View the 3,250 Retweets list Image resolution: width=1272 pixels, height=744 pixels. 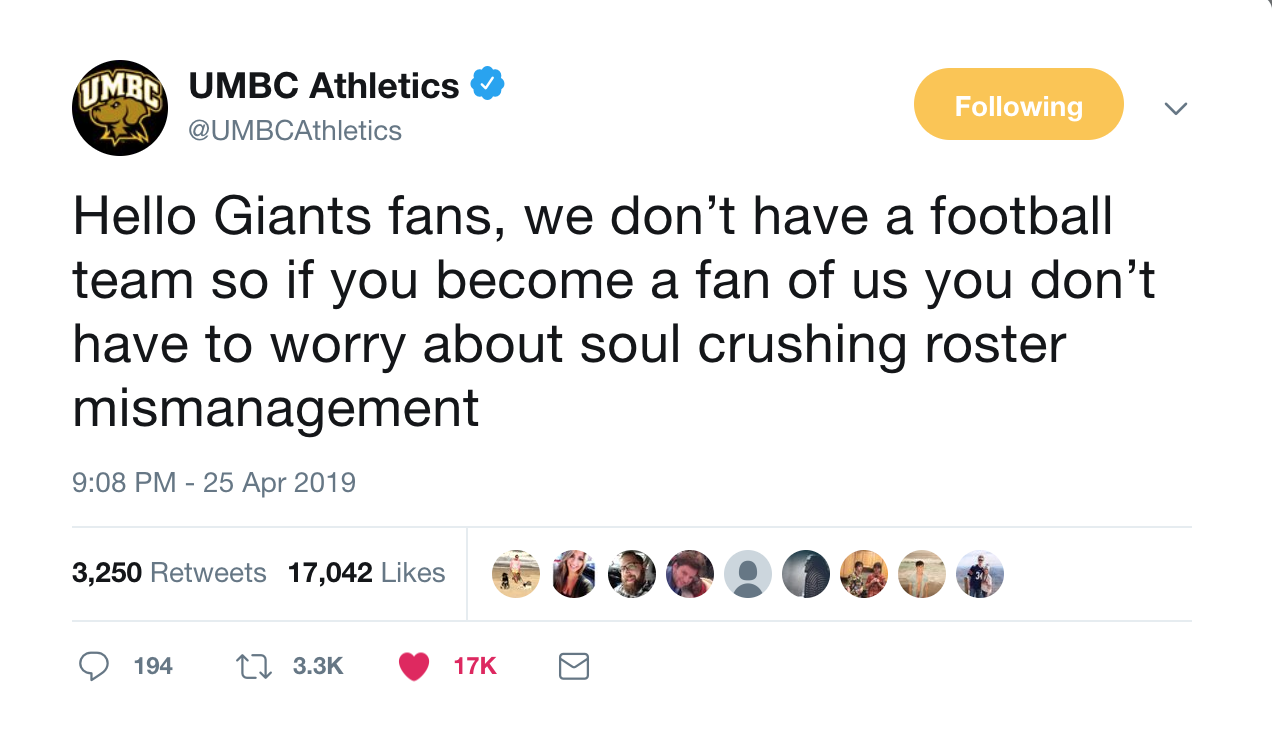[x=169, y=573]
